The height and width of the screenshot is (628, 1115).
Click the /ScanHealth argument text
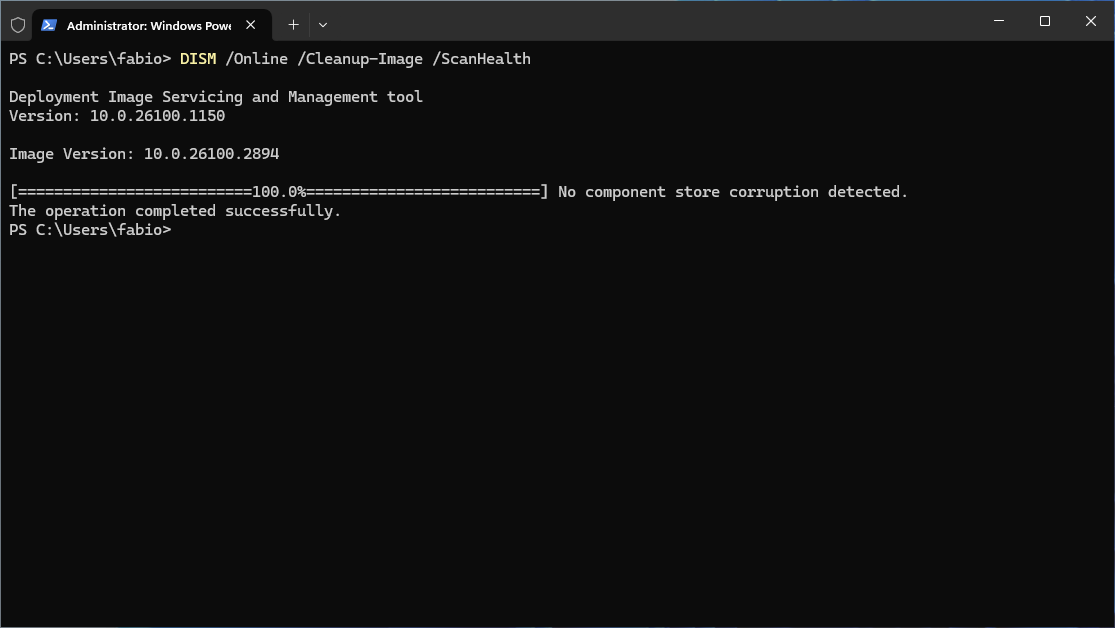point(481,59)
